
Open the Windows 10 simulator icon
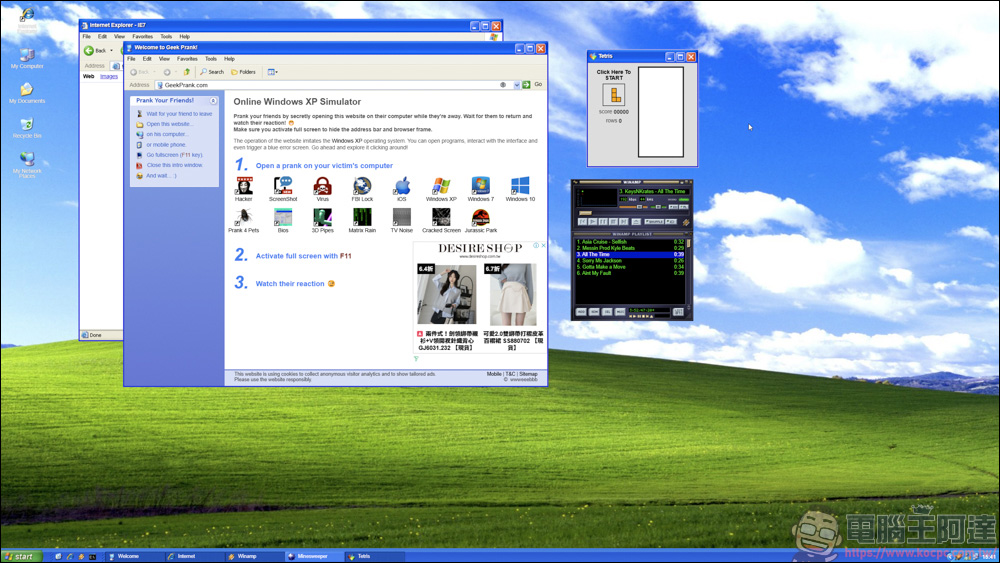coord(520,189)
